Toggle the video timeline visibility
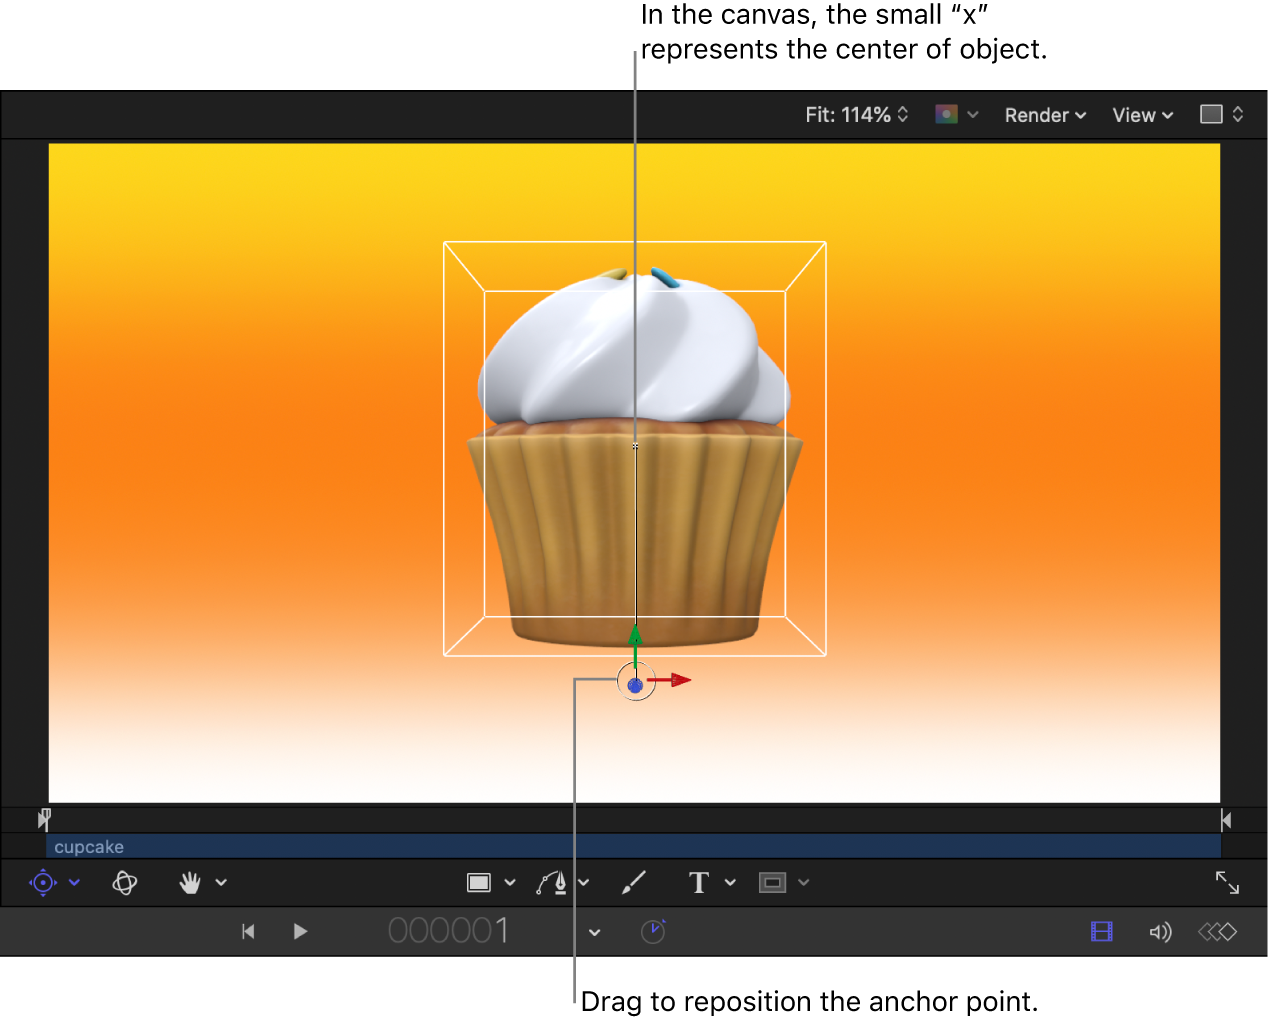Image resolution: width=1270 pixels, height=1030 pixels. point(1101,931)
